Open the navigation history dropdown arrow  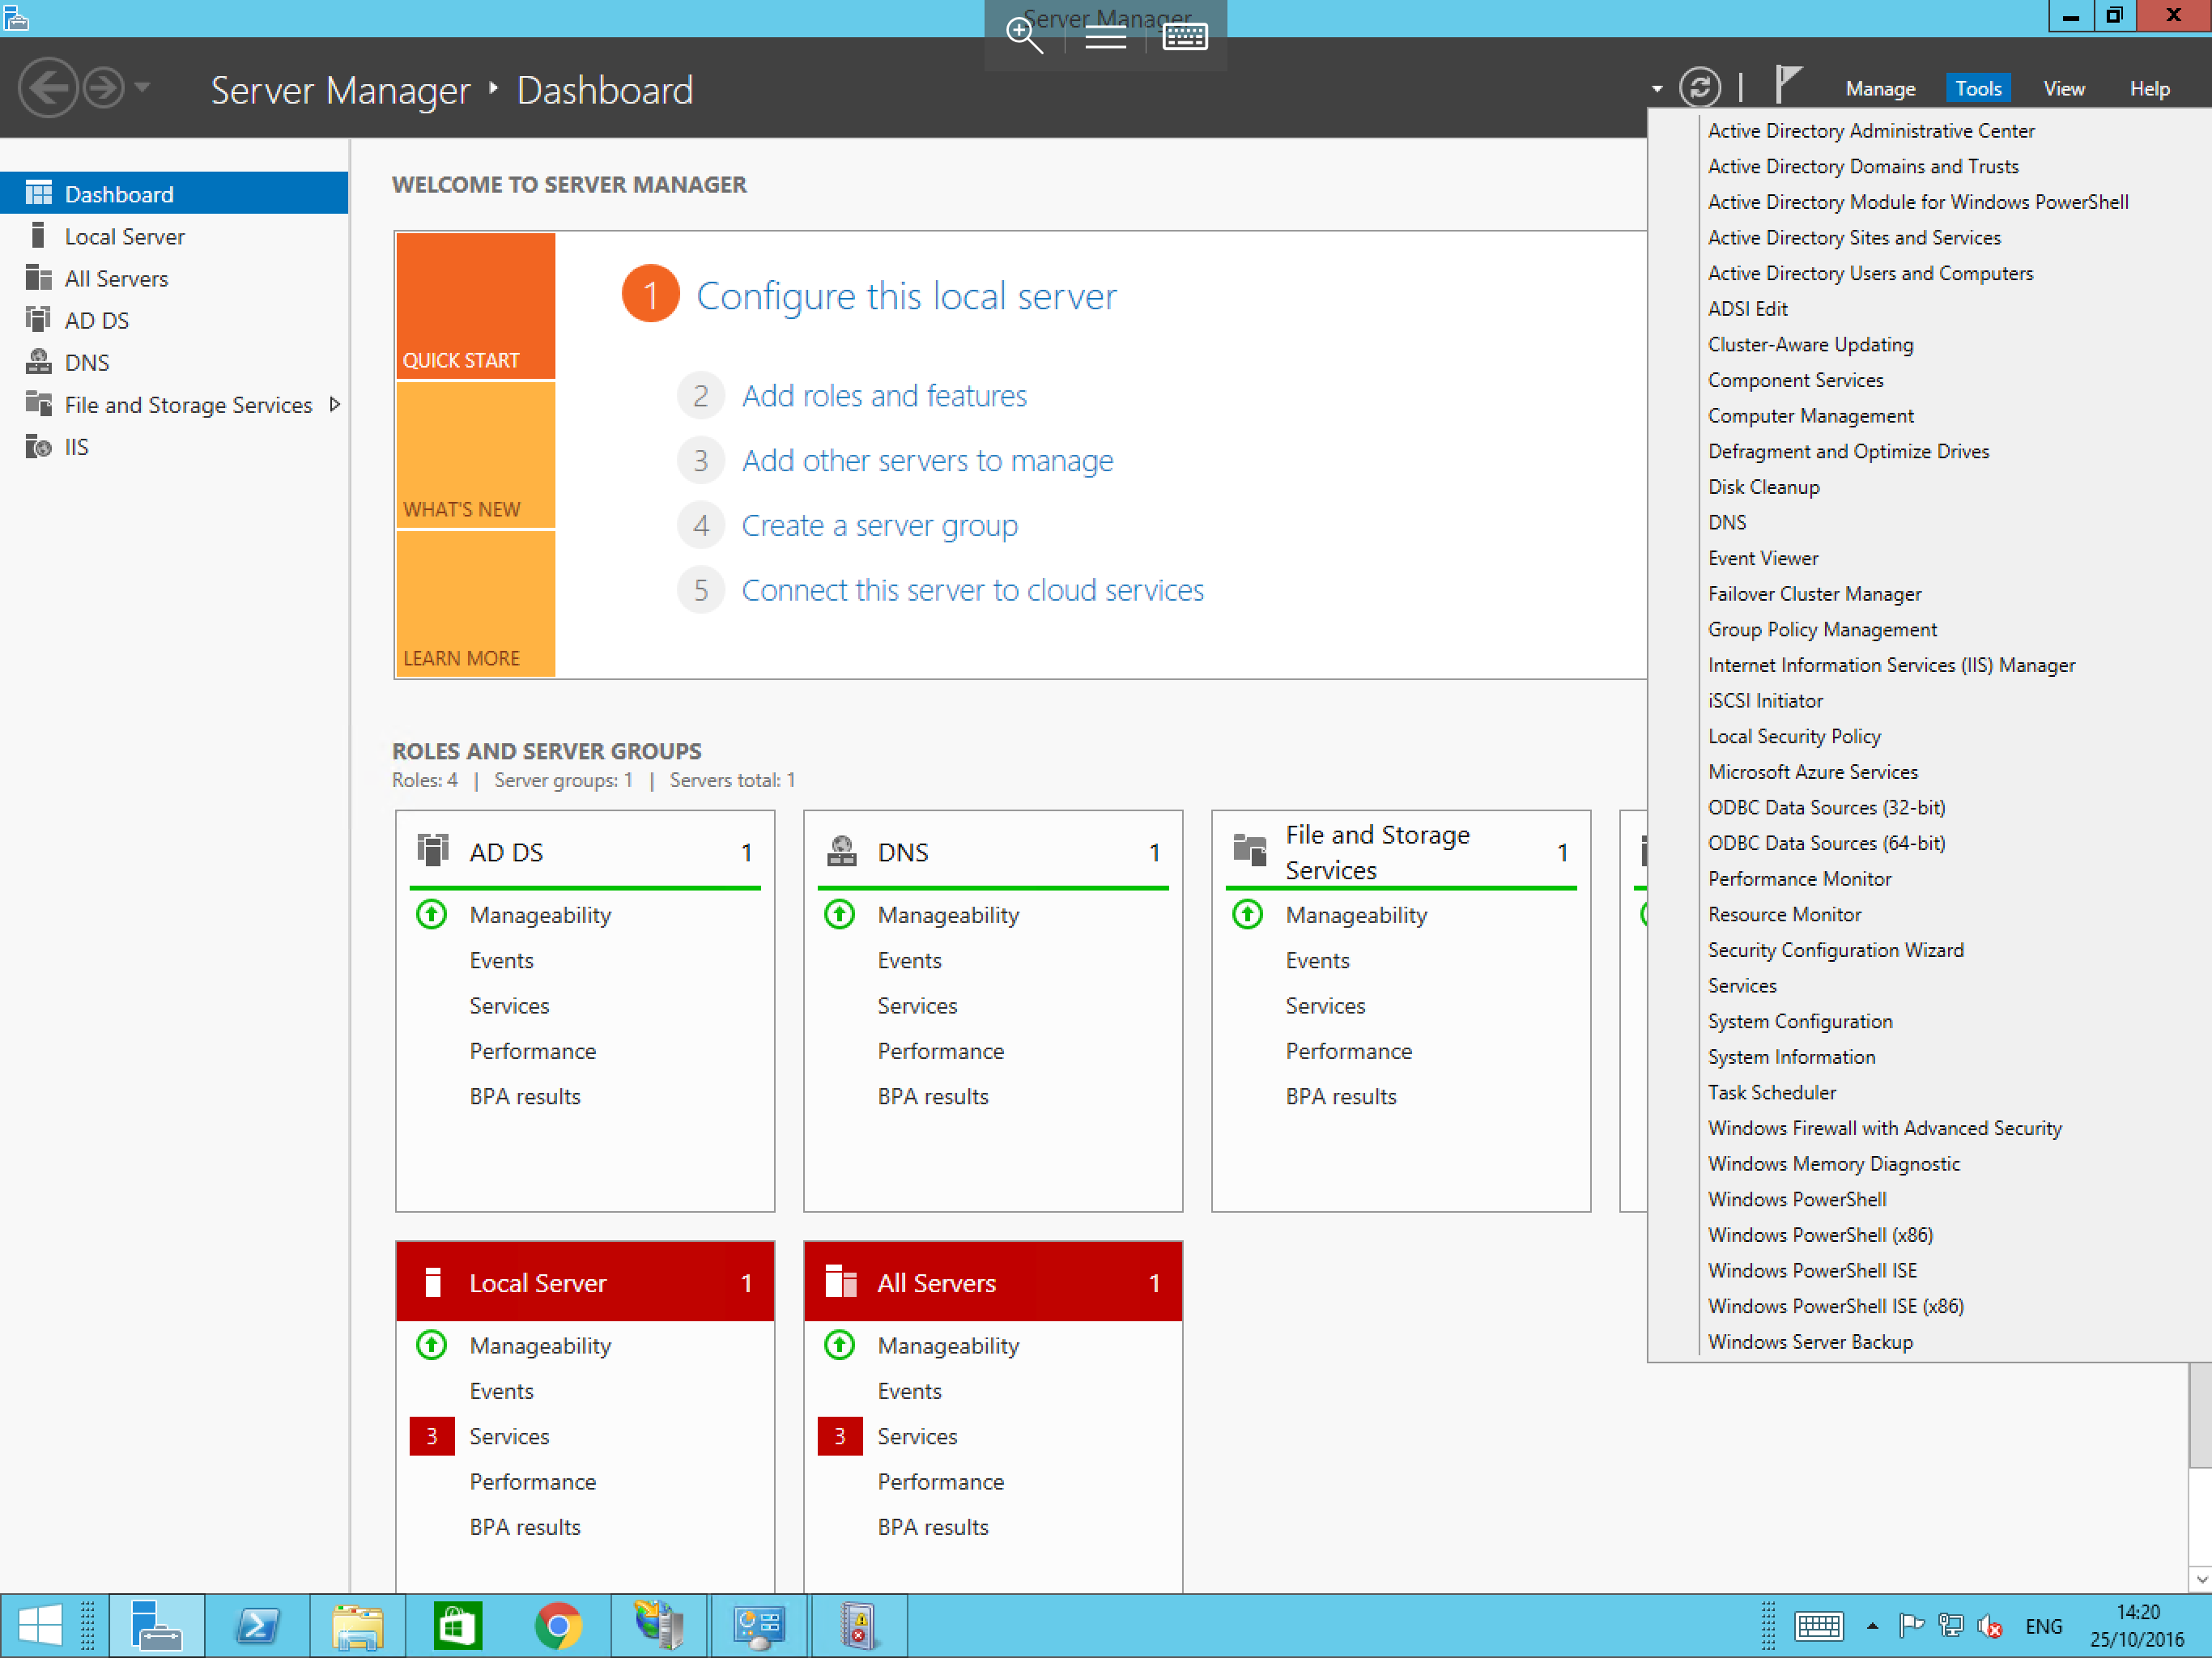coord(142,88)
